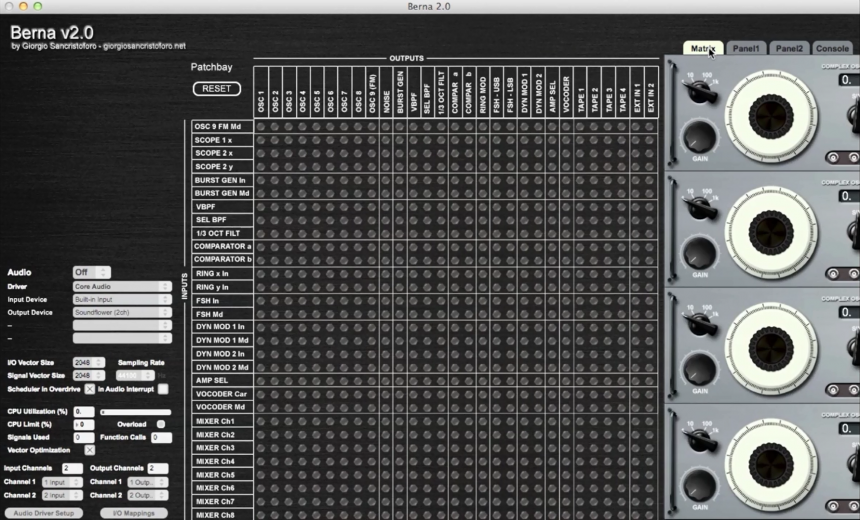Patch OSC 1 output to OSC 9 FM Md pin
860x520 pixels.
(x=261, y=127)
